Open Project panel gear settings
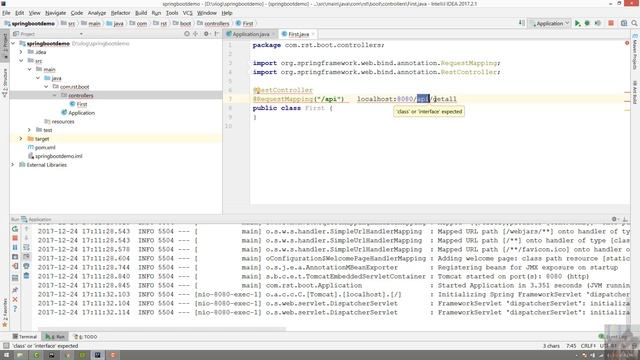640x360 pixels. [206, 34]
